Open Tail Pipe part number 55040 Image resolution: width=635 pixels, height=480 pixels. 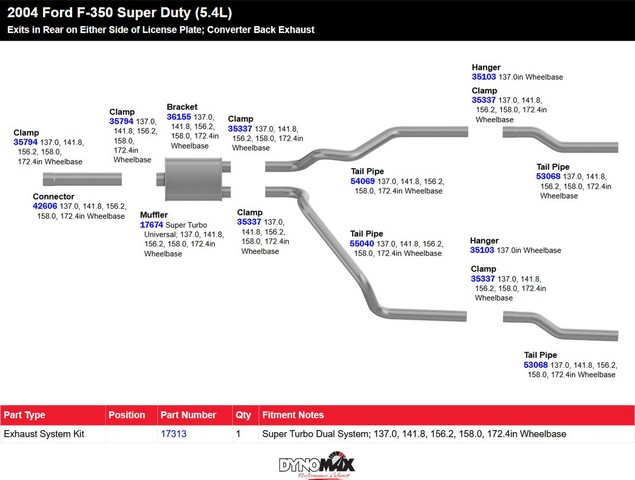362,243
